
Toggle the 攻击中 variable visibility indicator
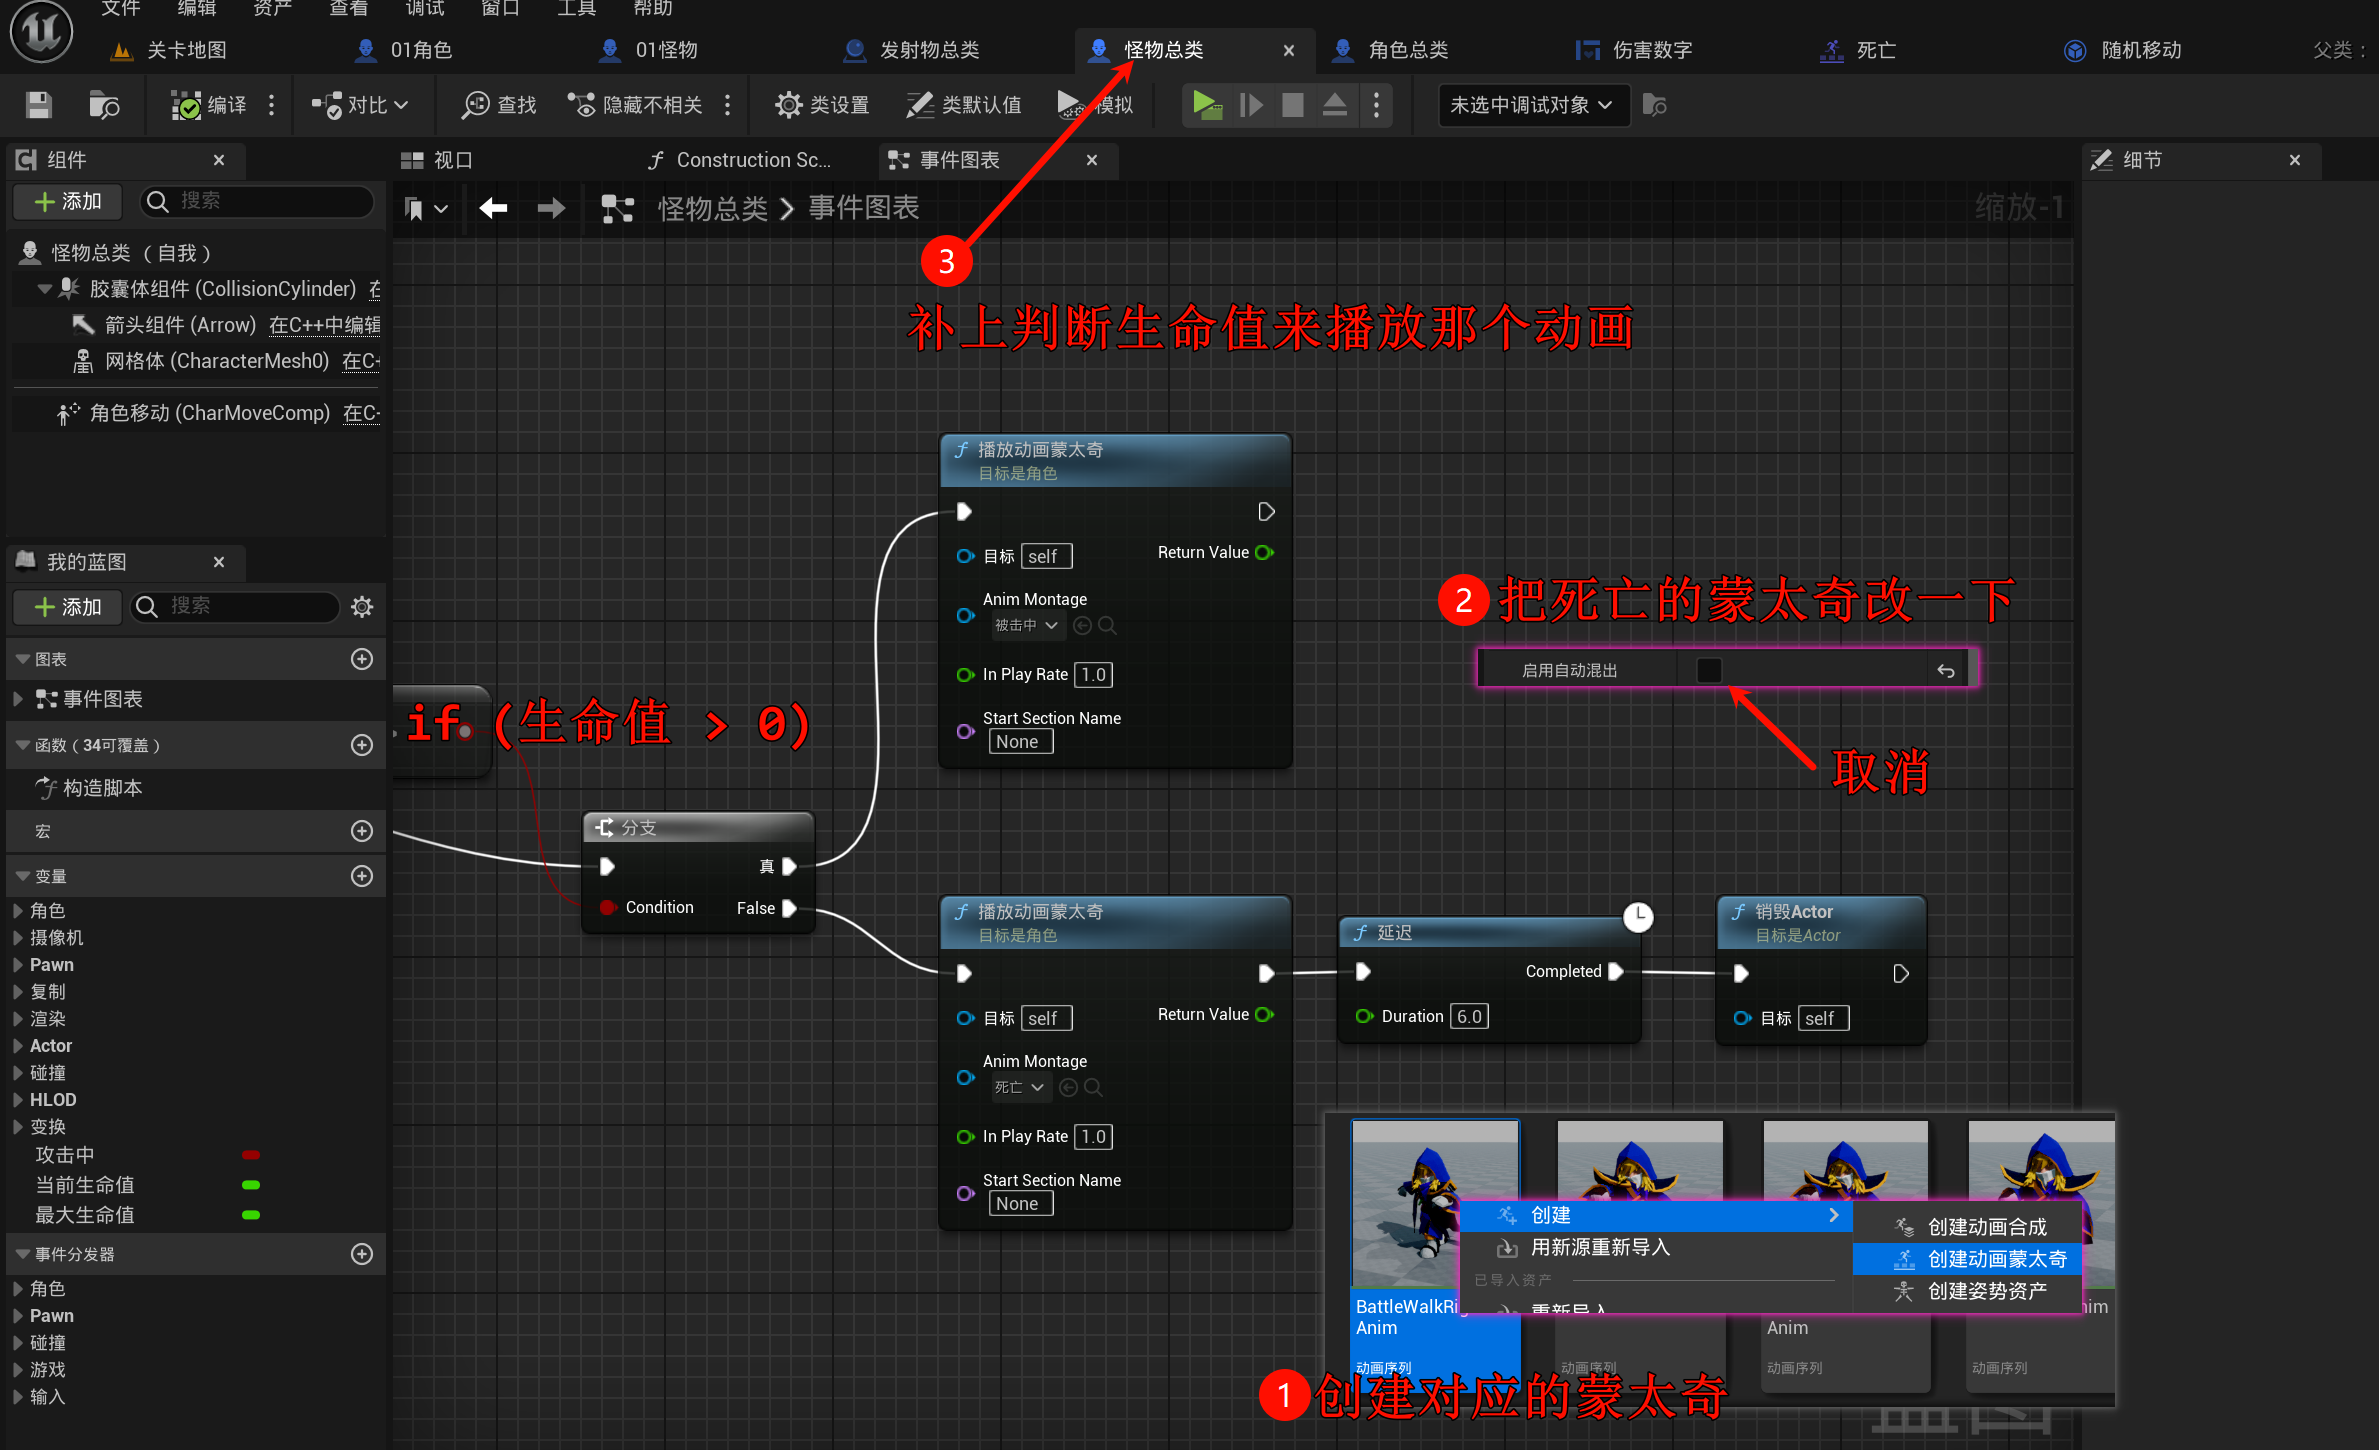pos(251,1155)
